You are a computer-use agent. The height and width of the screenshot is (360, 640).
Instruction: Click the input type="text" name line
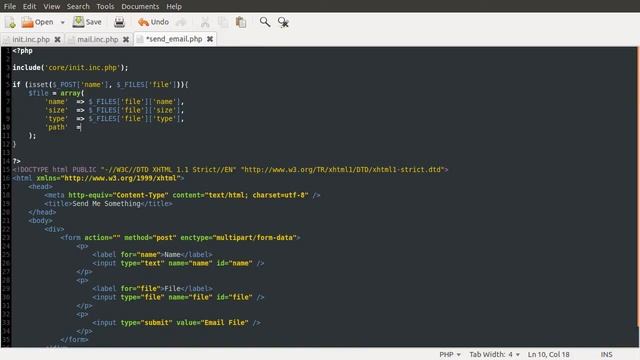tap(178, 263)
